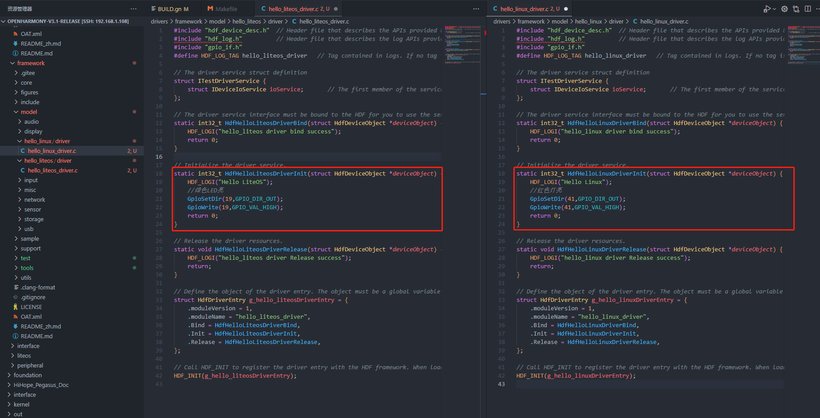This screenshot has width=820, height=418.
Task: Click hello_liteos breadcrumb in left editor
Action: click(246, 21)
